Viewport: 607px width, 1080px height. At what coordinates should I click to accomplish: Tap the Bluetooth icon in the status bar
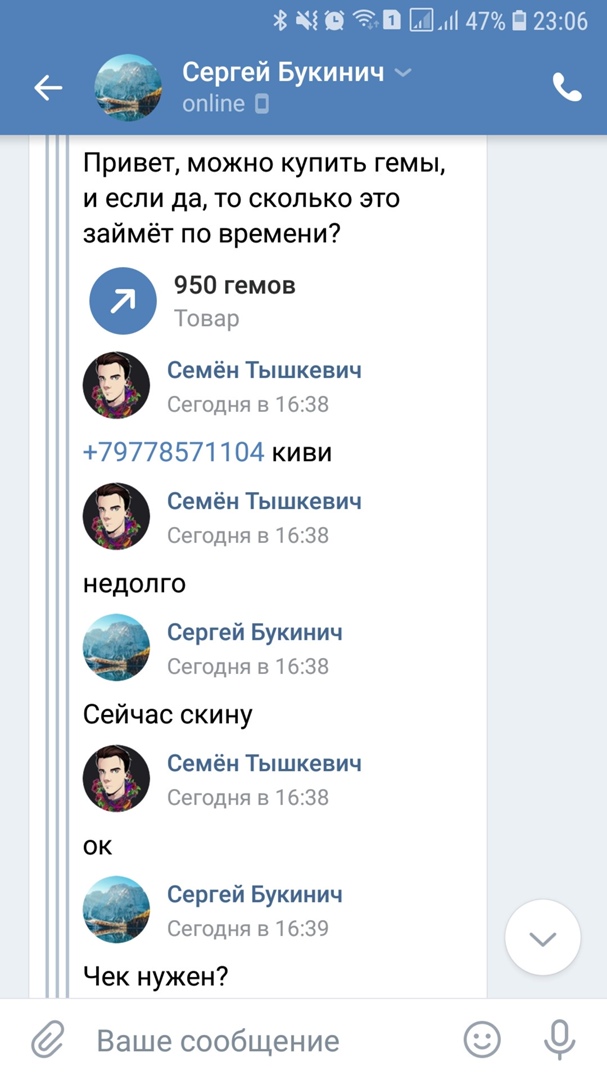coord(279,21)
